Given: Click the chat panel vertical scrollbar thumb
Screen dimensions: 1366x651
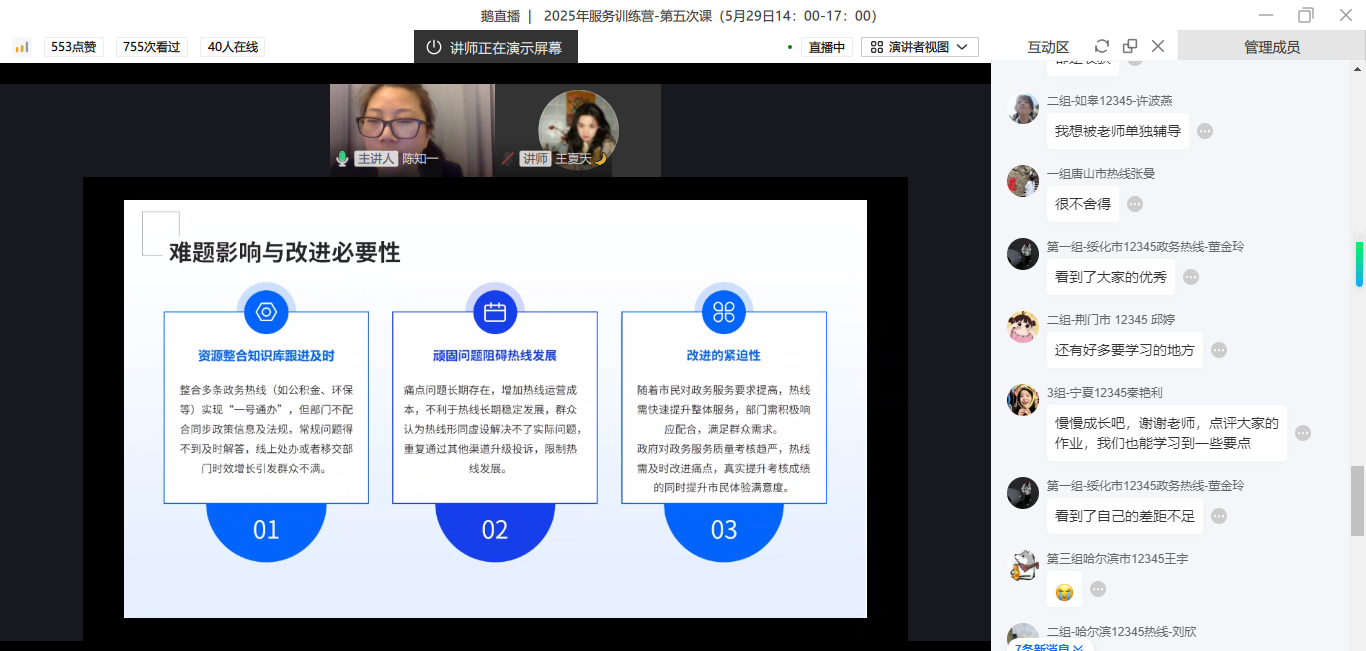Looking at the screenshot, I should [1357, 500].
